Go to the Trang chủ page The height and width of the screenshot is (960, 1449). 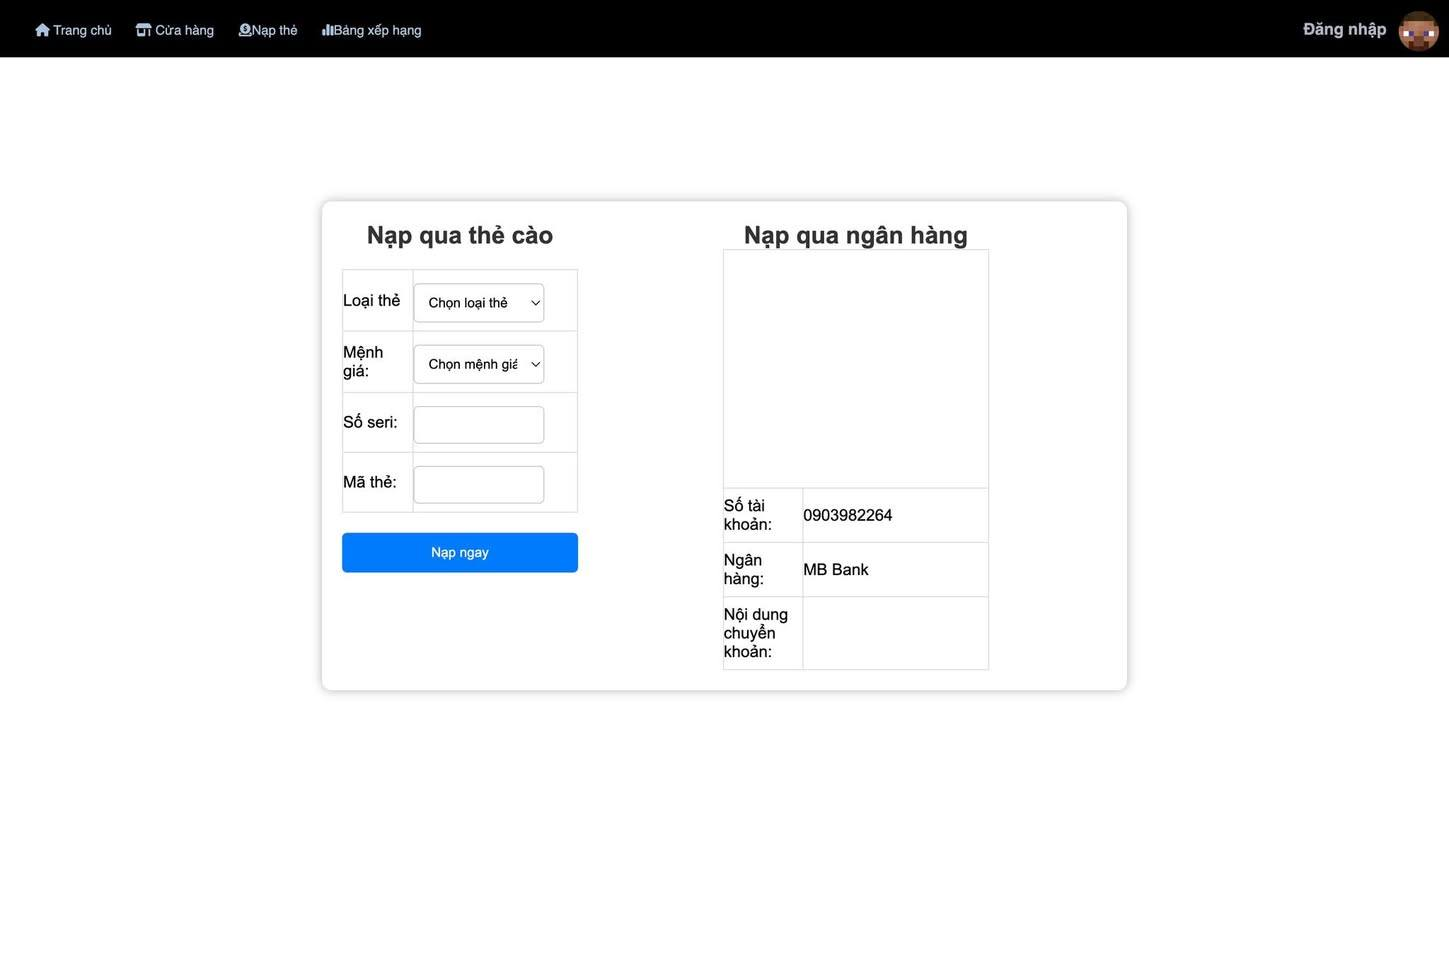82,30
